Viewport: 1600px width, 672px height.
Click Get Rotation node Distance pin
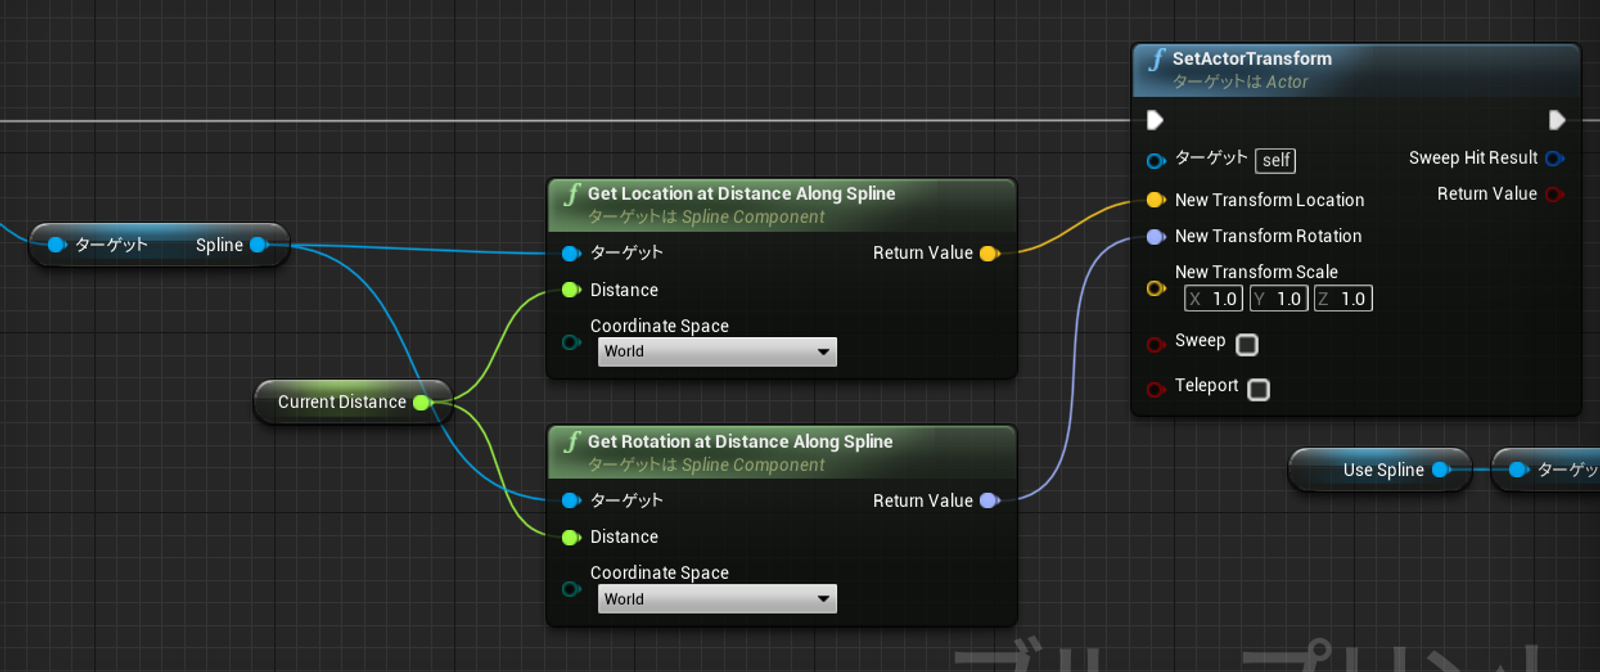[x=571, y=537]
